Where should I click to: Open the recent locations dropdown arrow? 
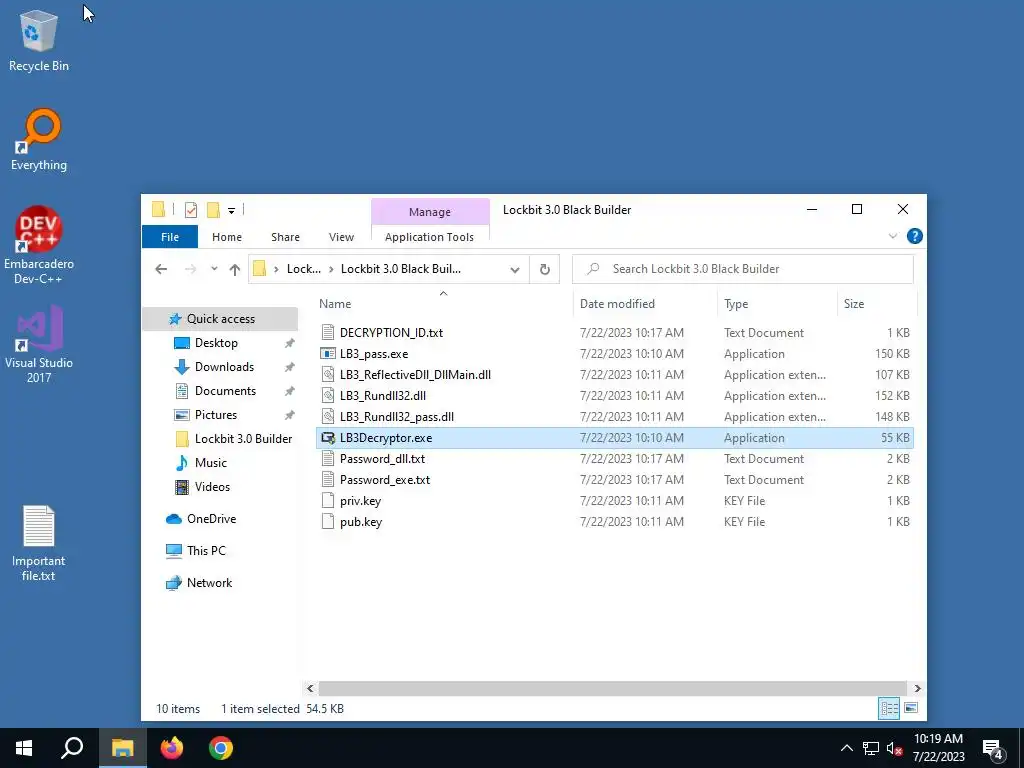click(214, 269)
